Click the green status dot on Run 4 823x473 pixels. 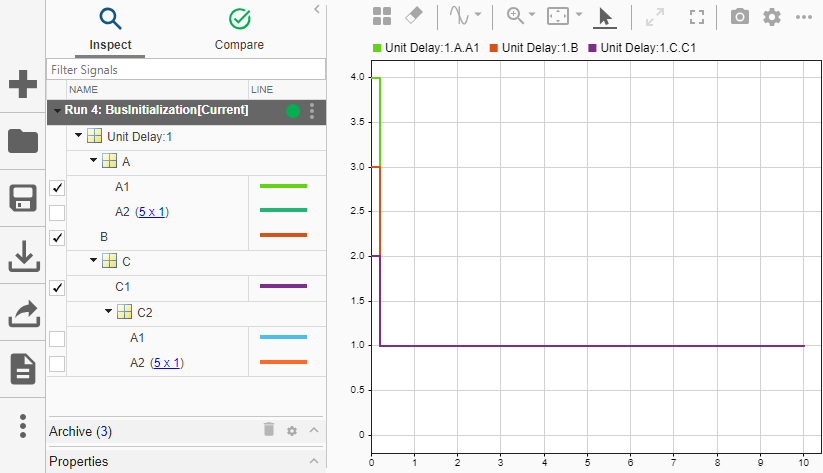pos(293,111)
